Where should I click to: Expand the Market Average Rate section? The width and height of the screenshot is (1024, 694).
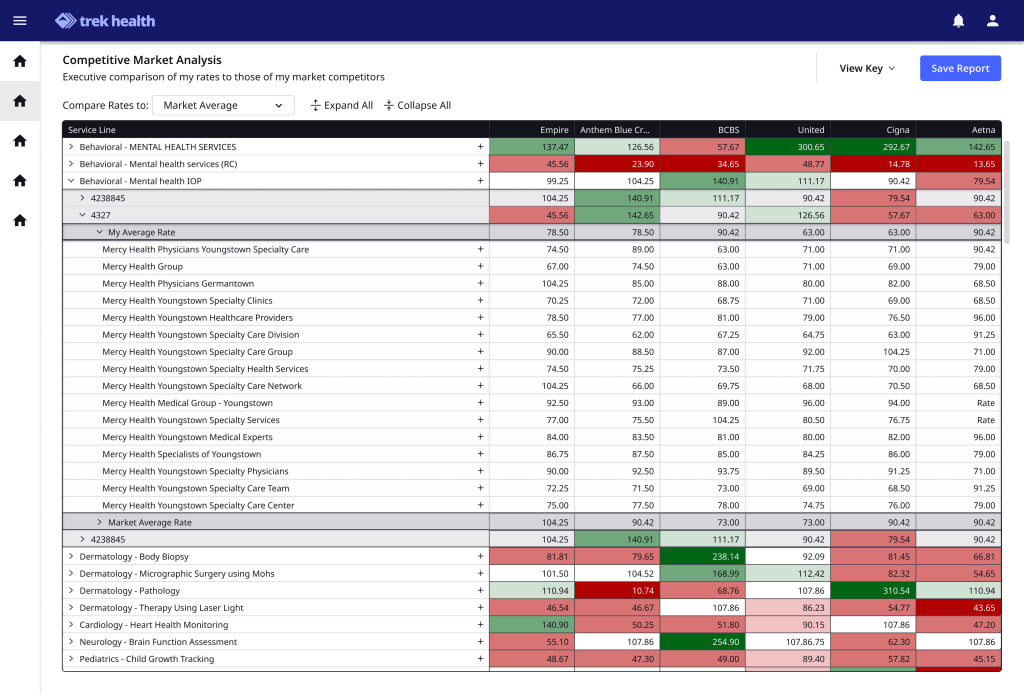coord(99,523)
